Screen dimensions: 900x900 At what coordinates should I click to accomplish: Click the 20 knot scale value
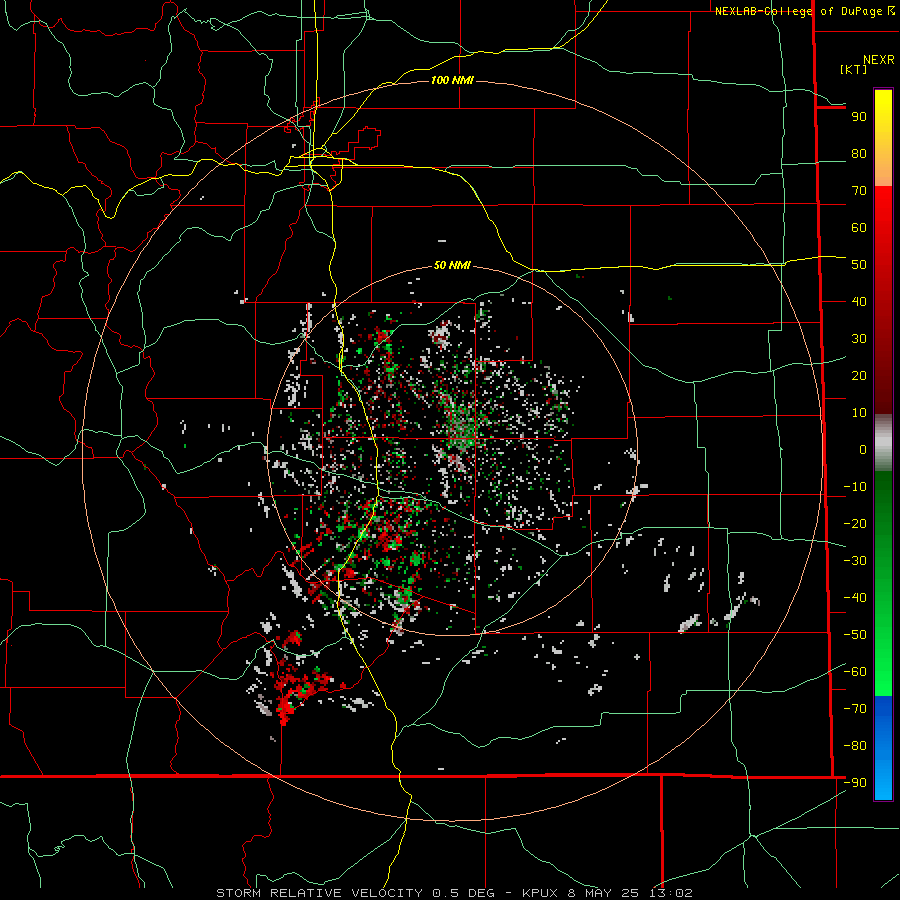859,376
